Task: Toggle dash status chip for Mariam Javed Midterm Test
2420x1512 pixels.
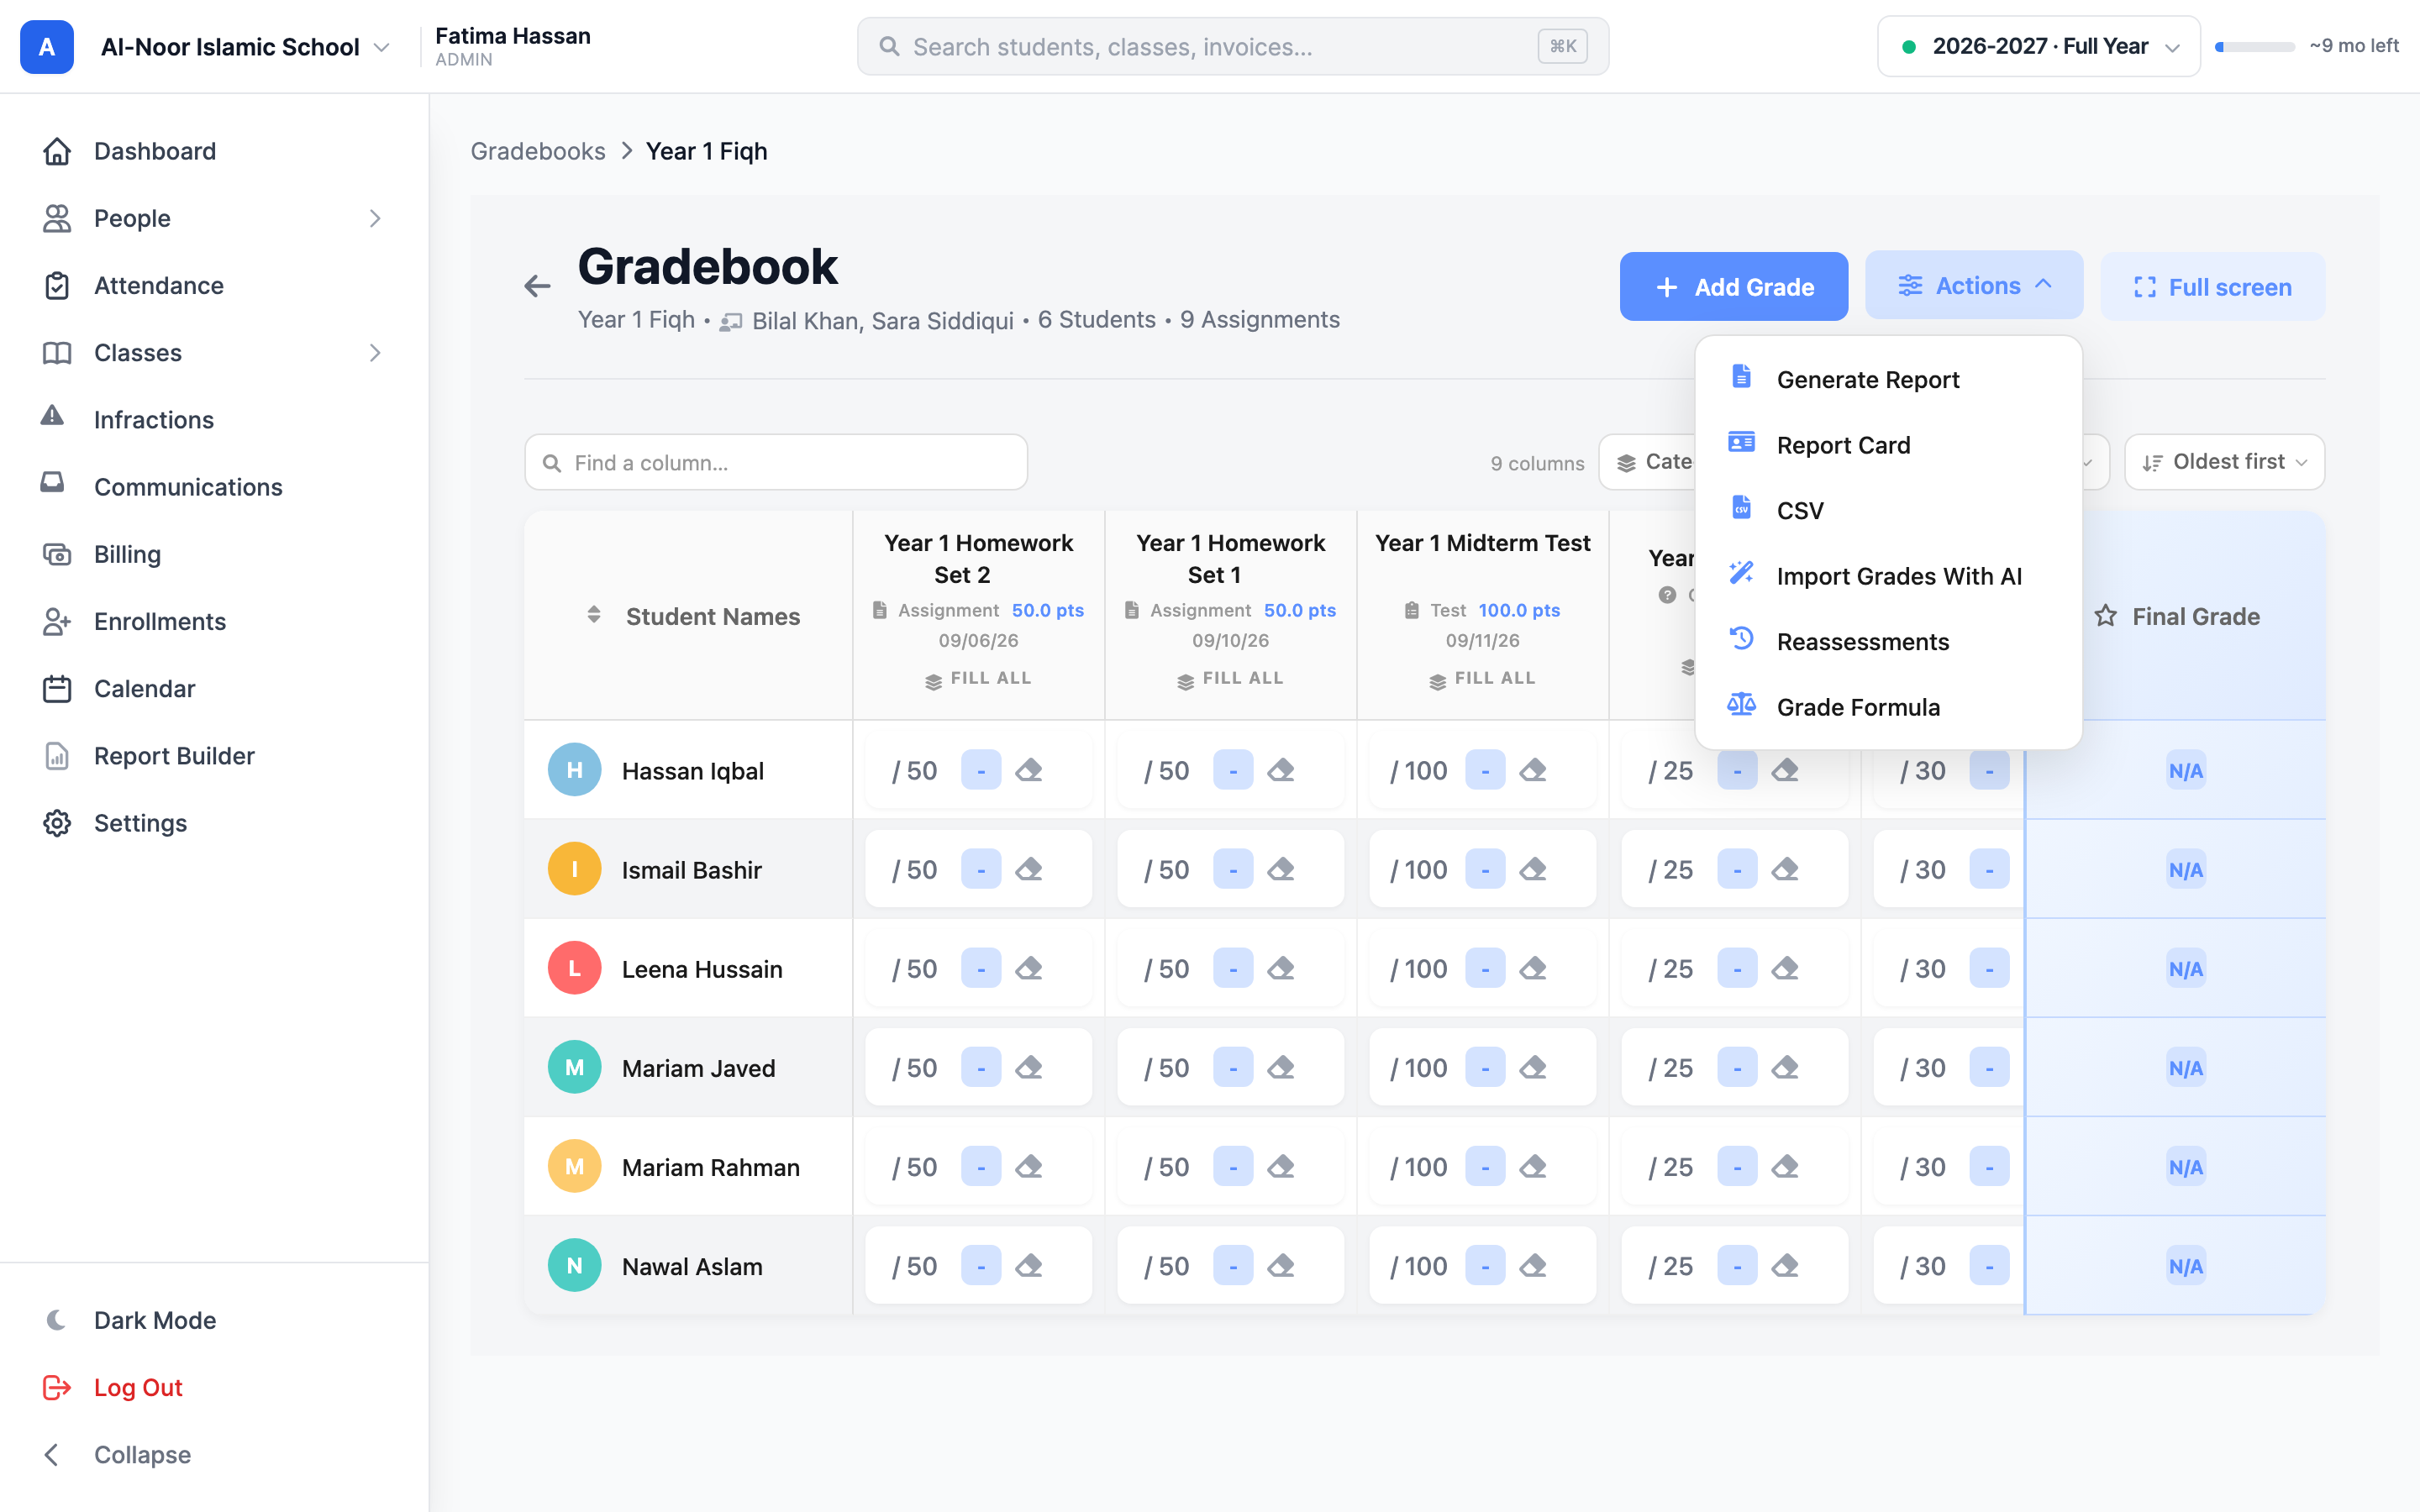Action: pos(1485,1067)
